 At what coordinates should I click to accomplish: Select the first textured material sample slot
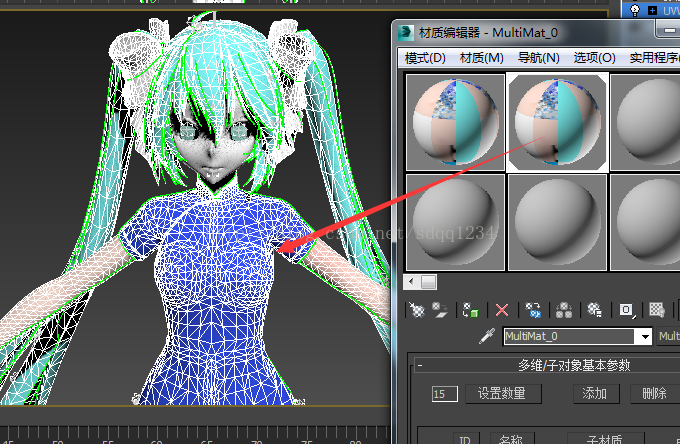click(455, 122)
